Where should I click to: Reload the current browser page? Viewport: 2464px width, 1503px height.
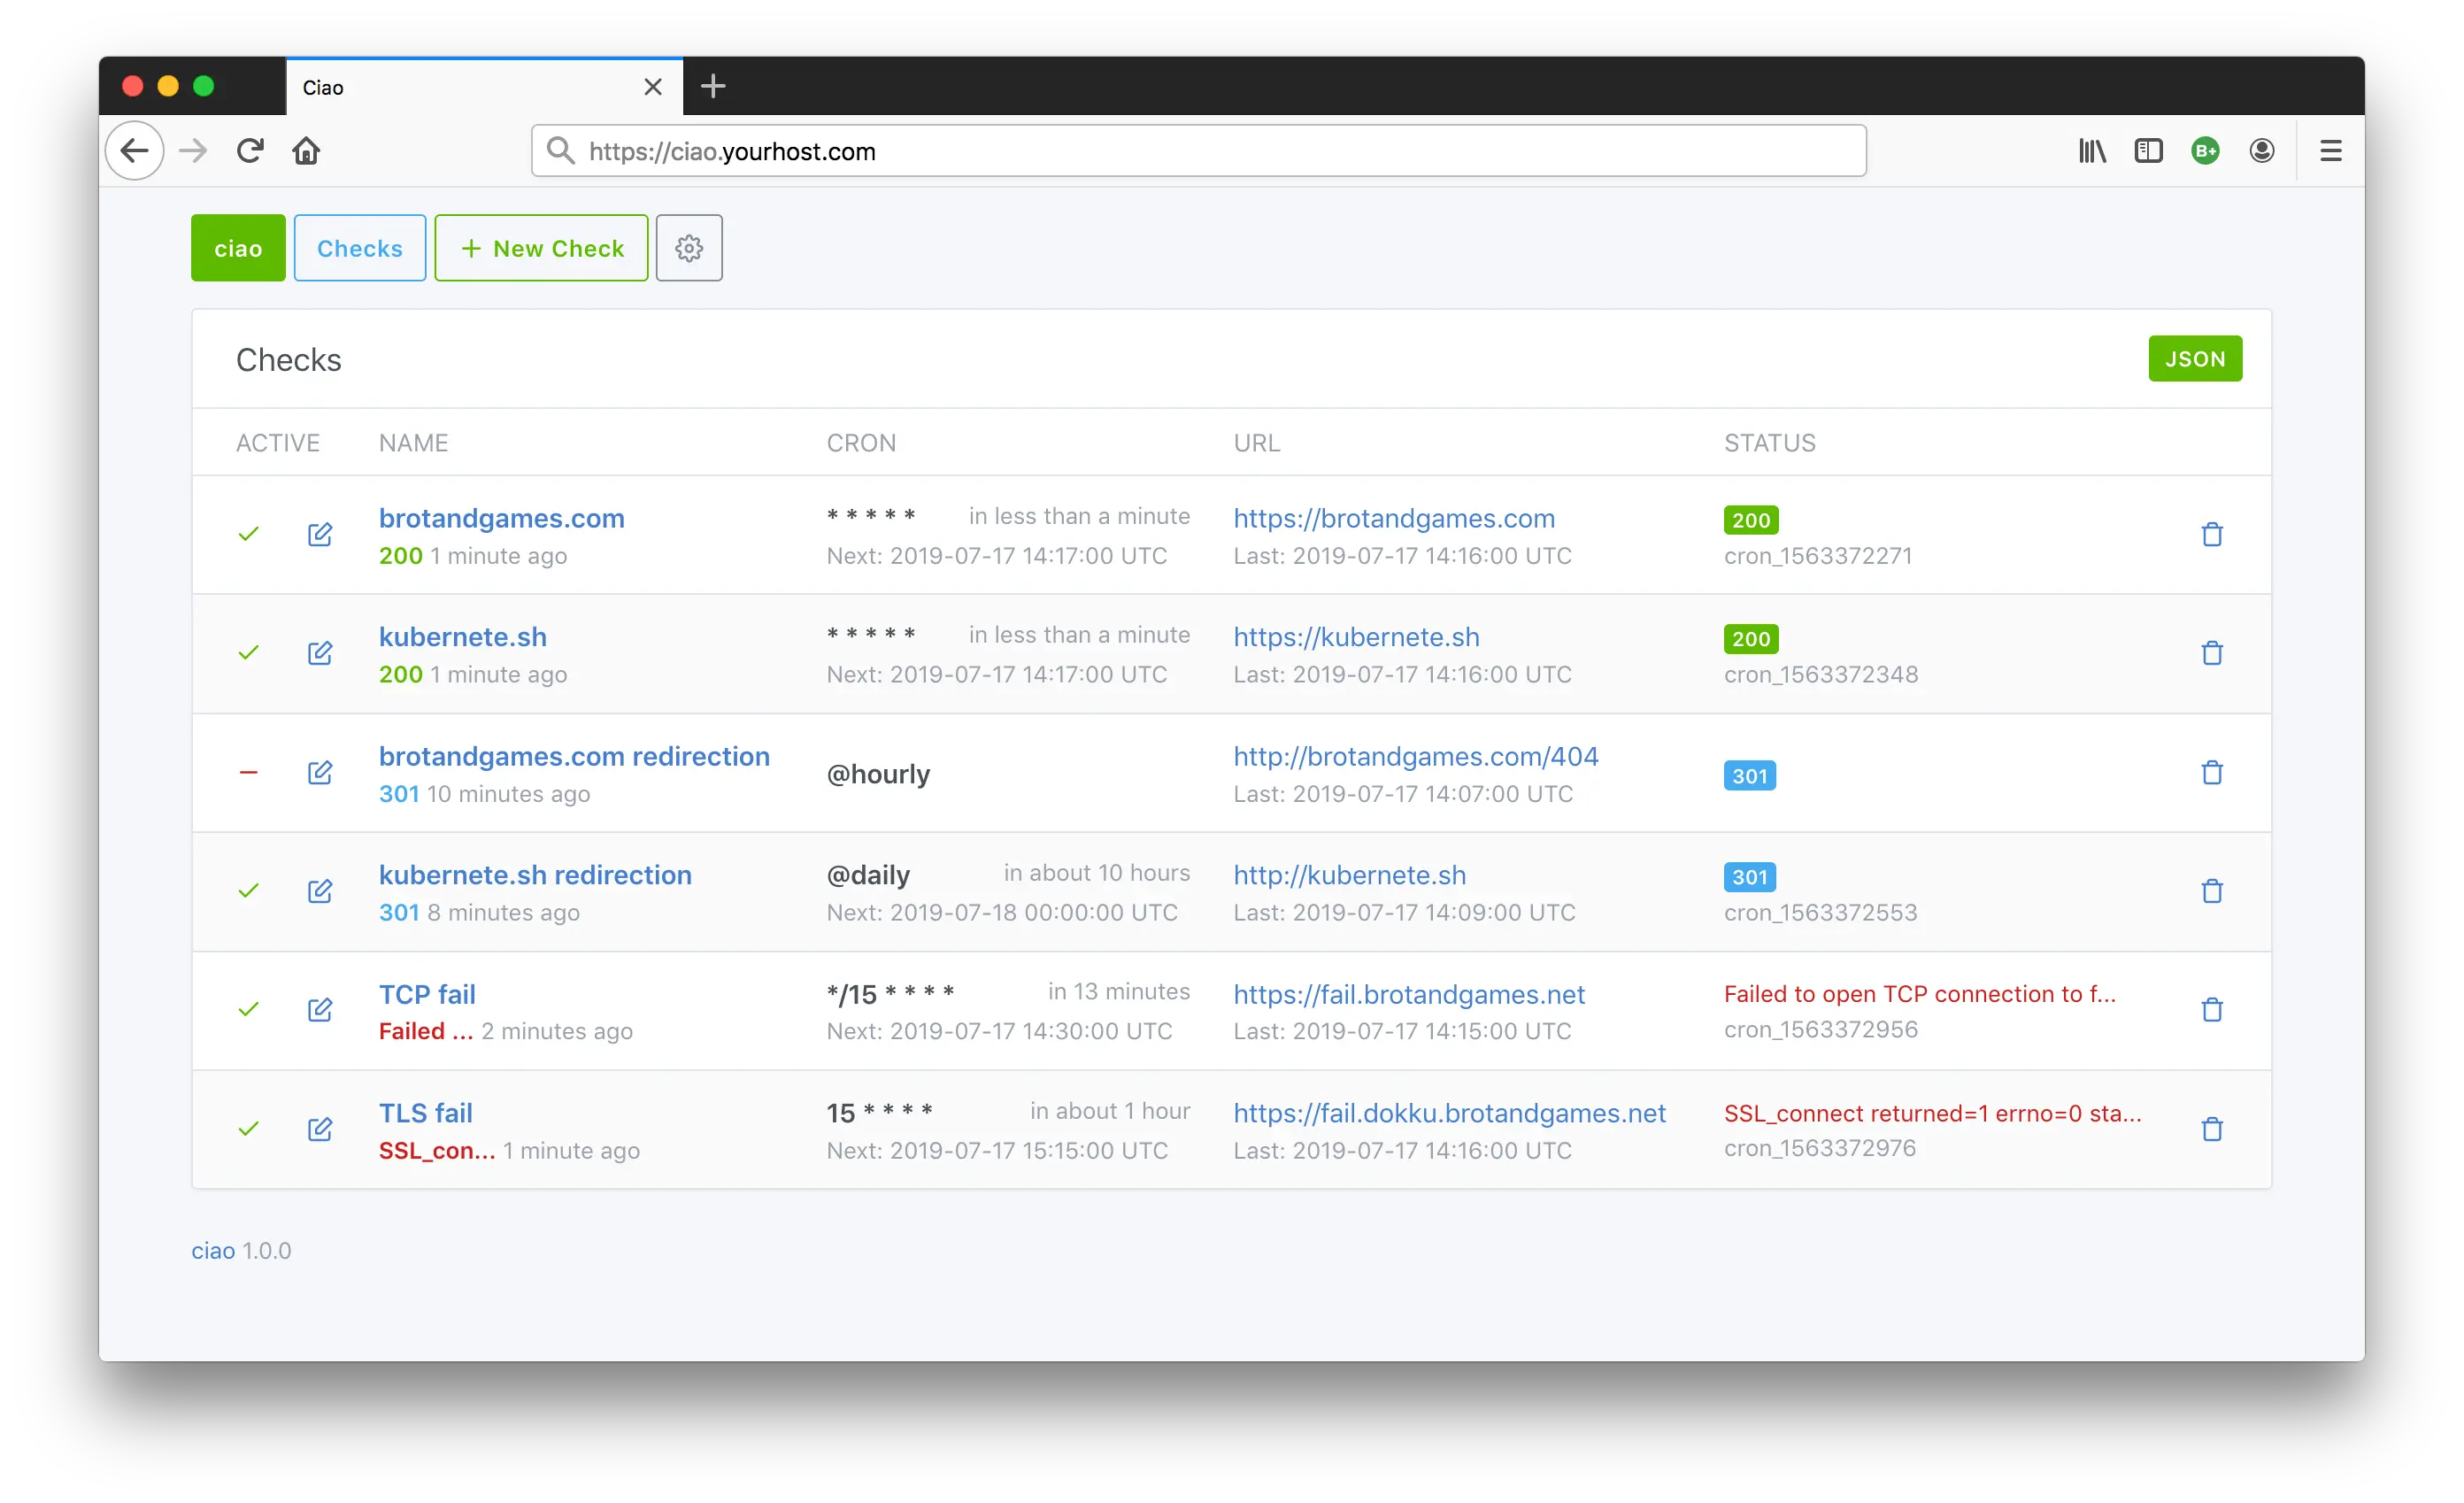pos(250,151)
